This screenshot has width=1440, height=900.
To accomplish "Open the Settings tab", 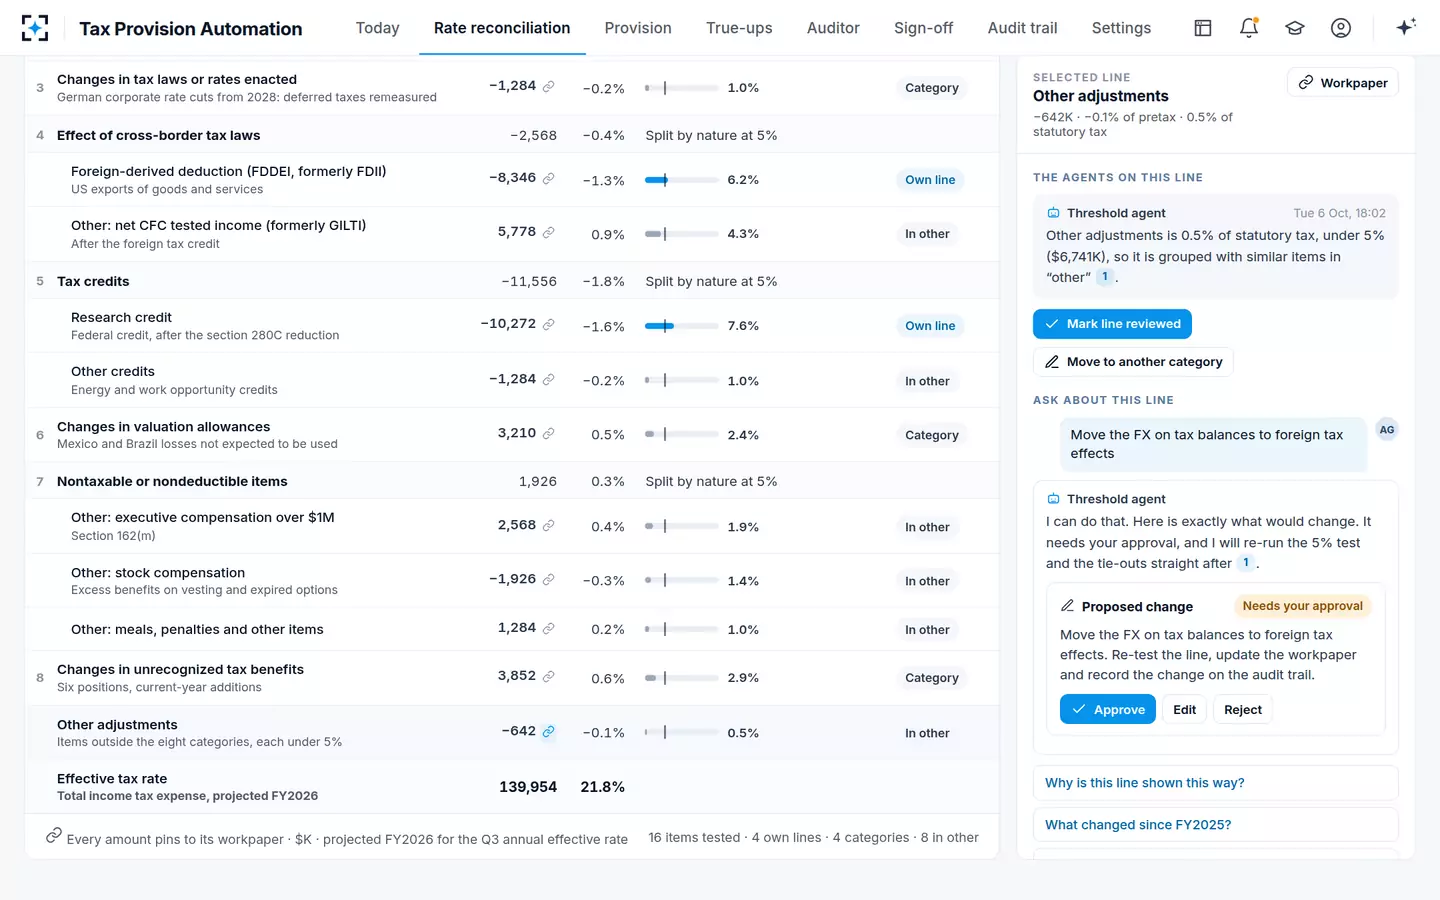I will [1121, 28].
